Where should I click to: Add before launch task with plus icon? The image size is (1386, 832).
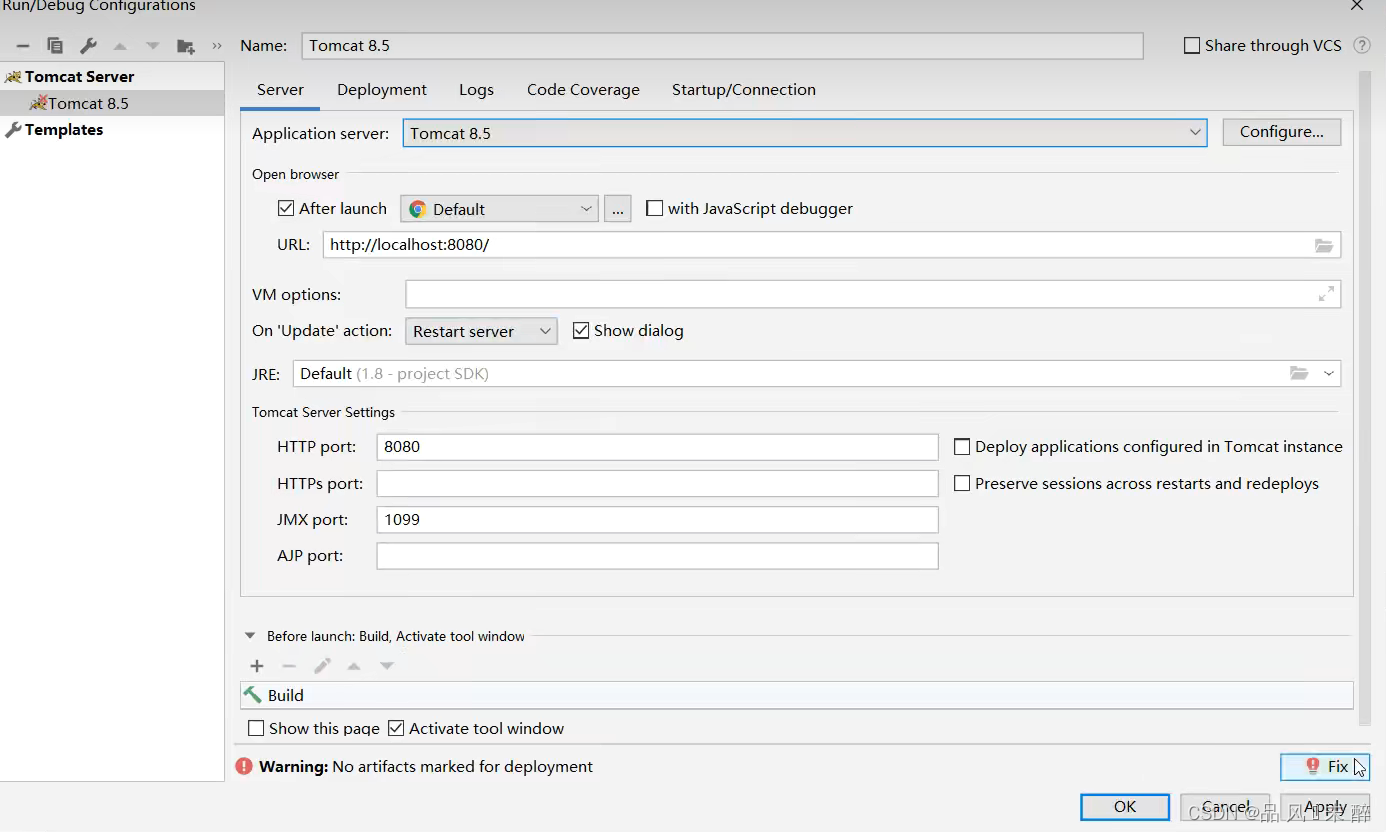coord(257,666)
